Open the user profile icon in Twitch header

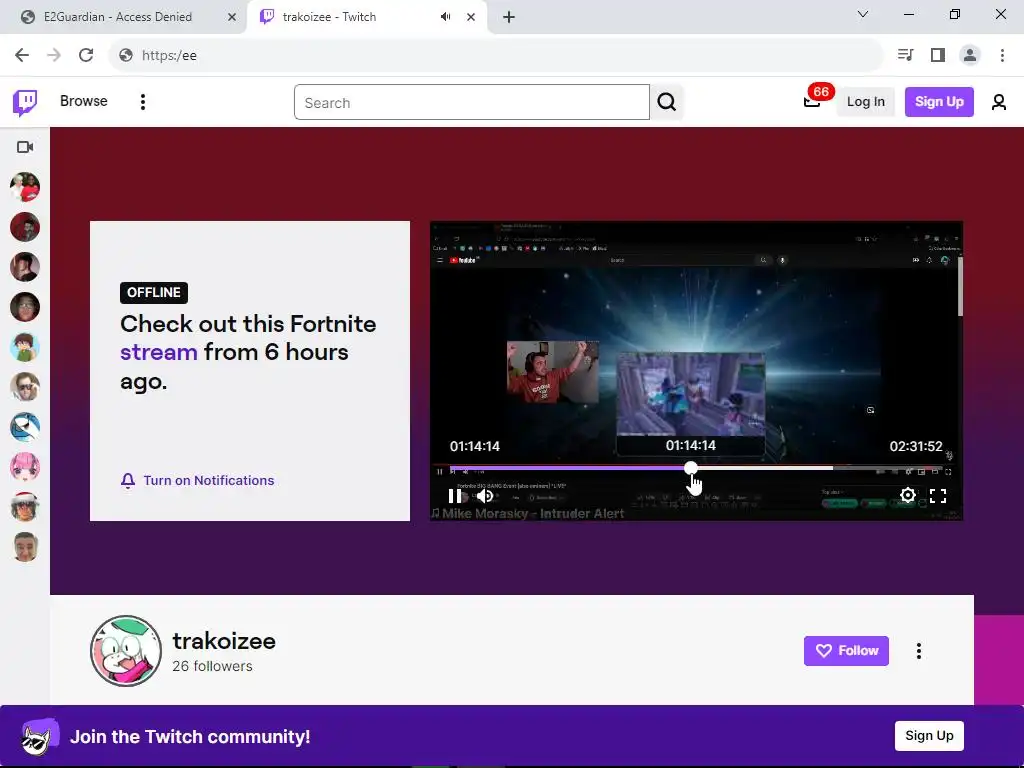coord(999,102)
